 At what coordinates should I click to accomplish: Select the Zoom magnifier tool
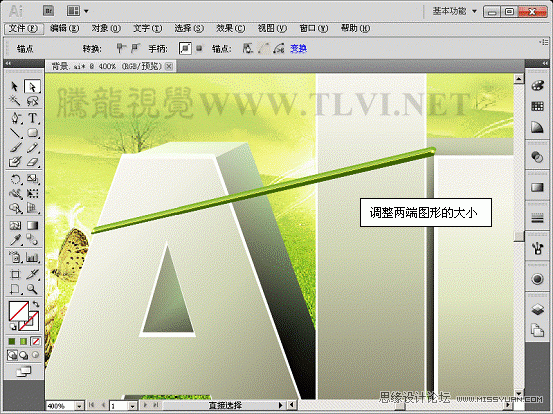click(32, 289)
